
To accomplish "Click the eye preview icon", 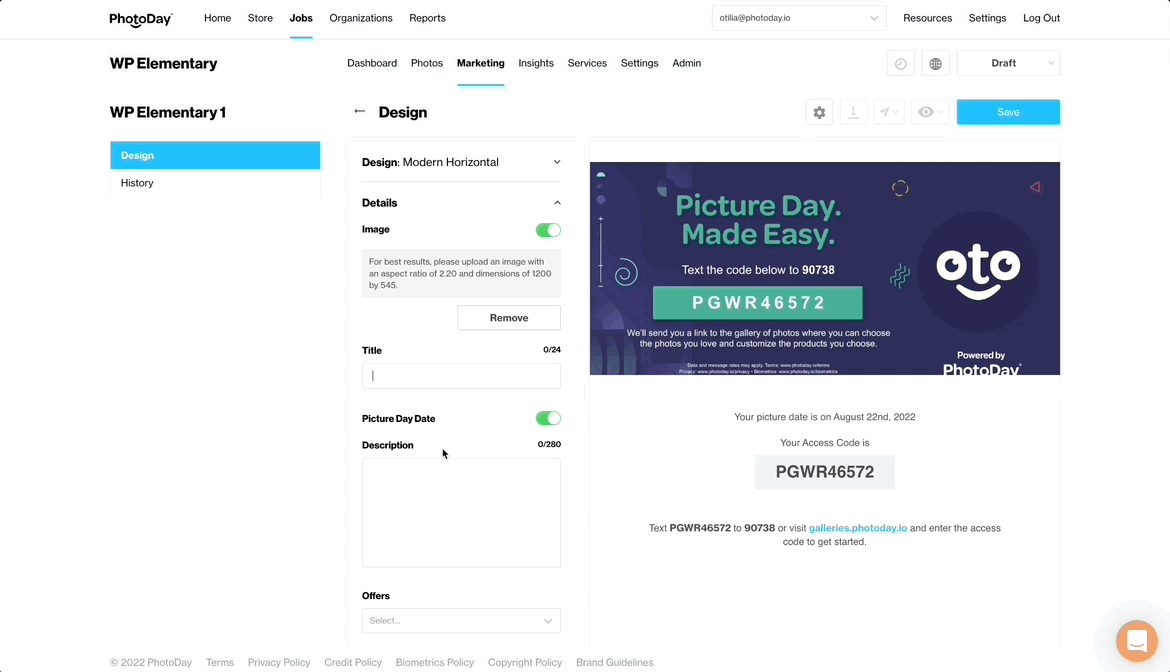I will [x=927, y=113].
